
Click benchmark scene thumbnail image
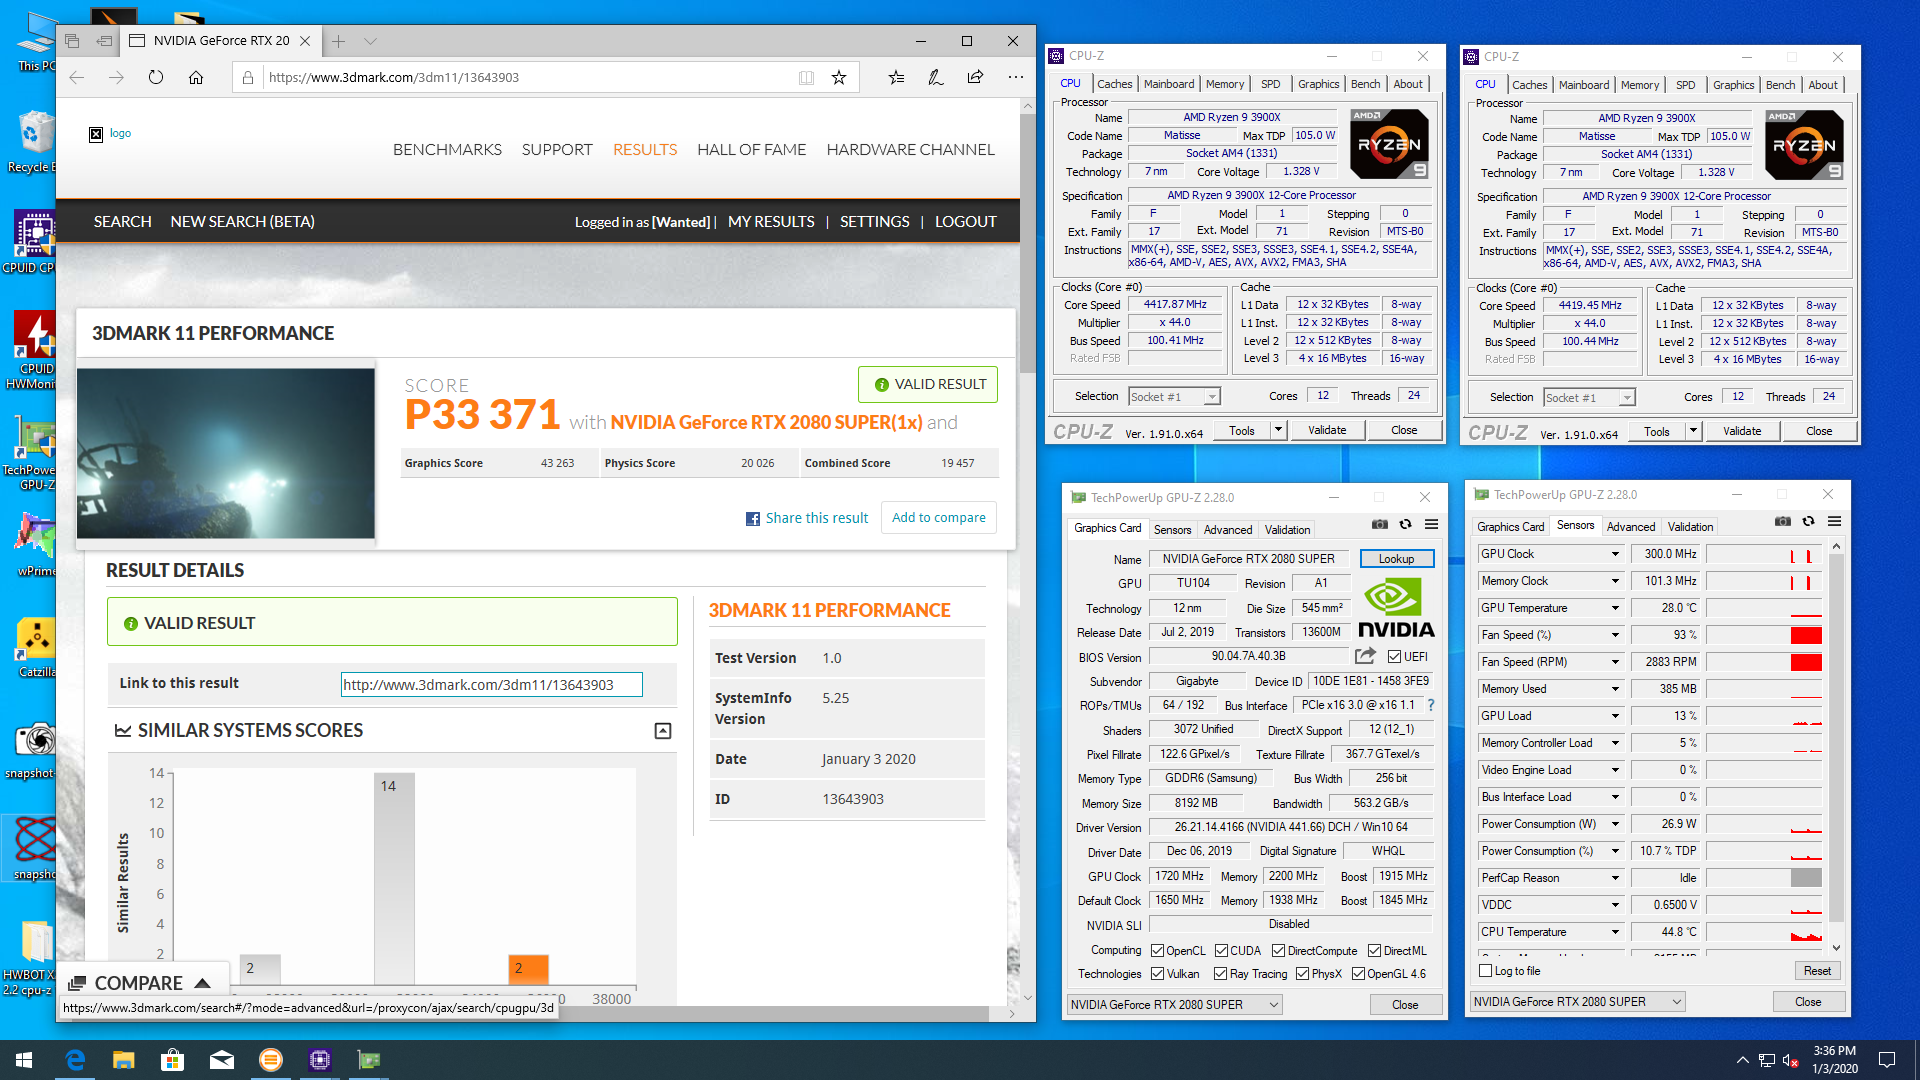226,454
